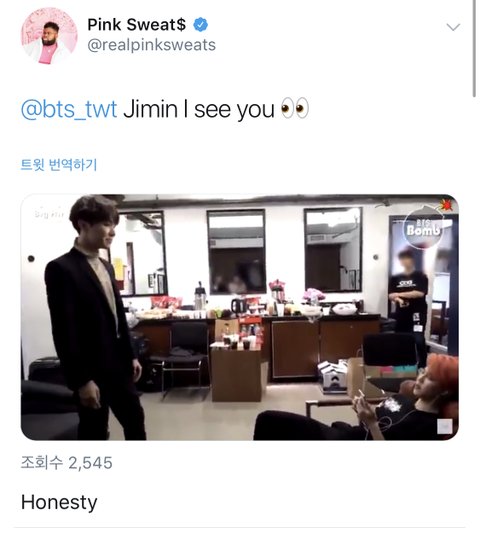Visit the @realpinksweats handle
Viewport: 480px width, 539px height.
tap(152, 45)
